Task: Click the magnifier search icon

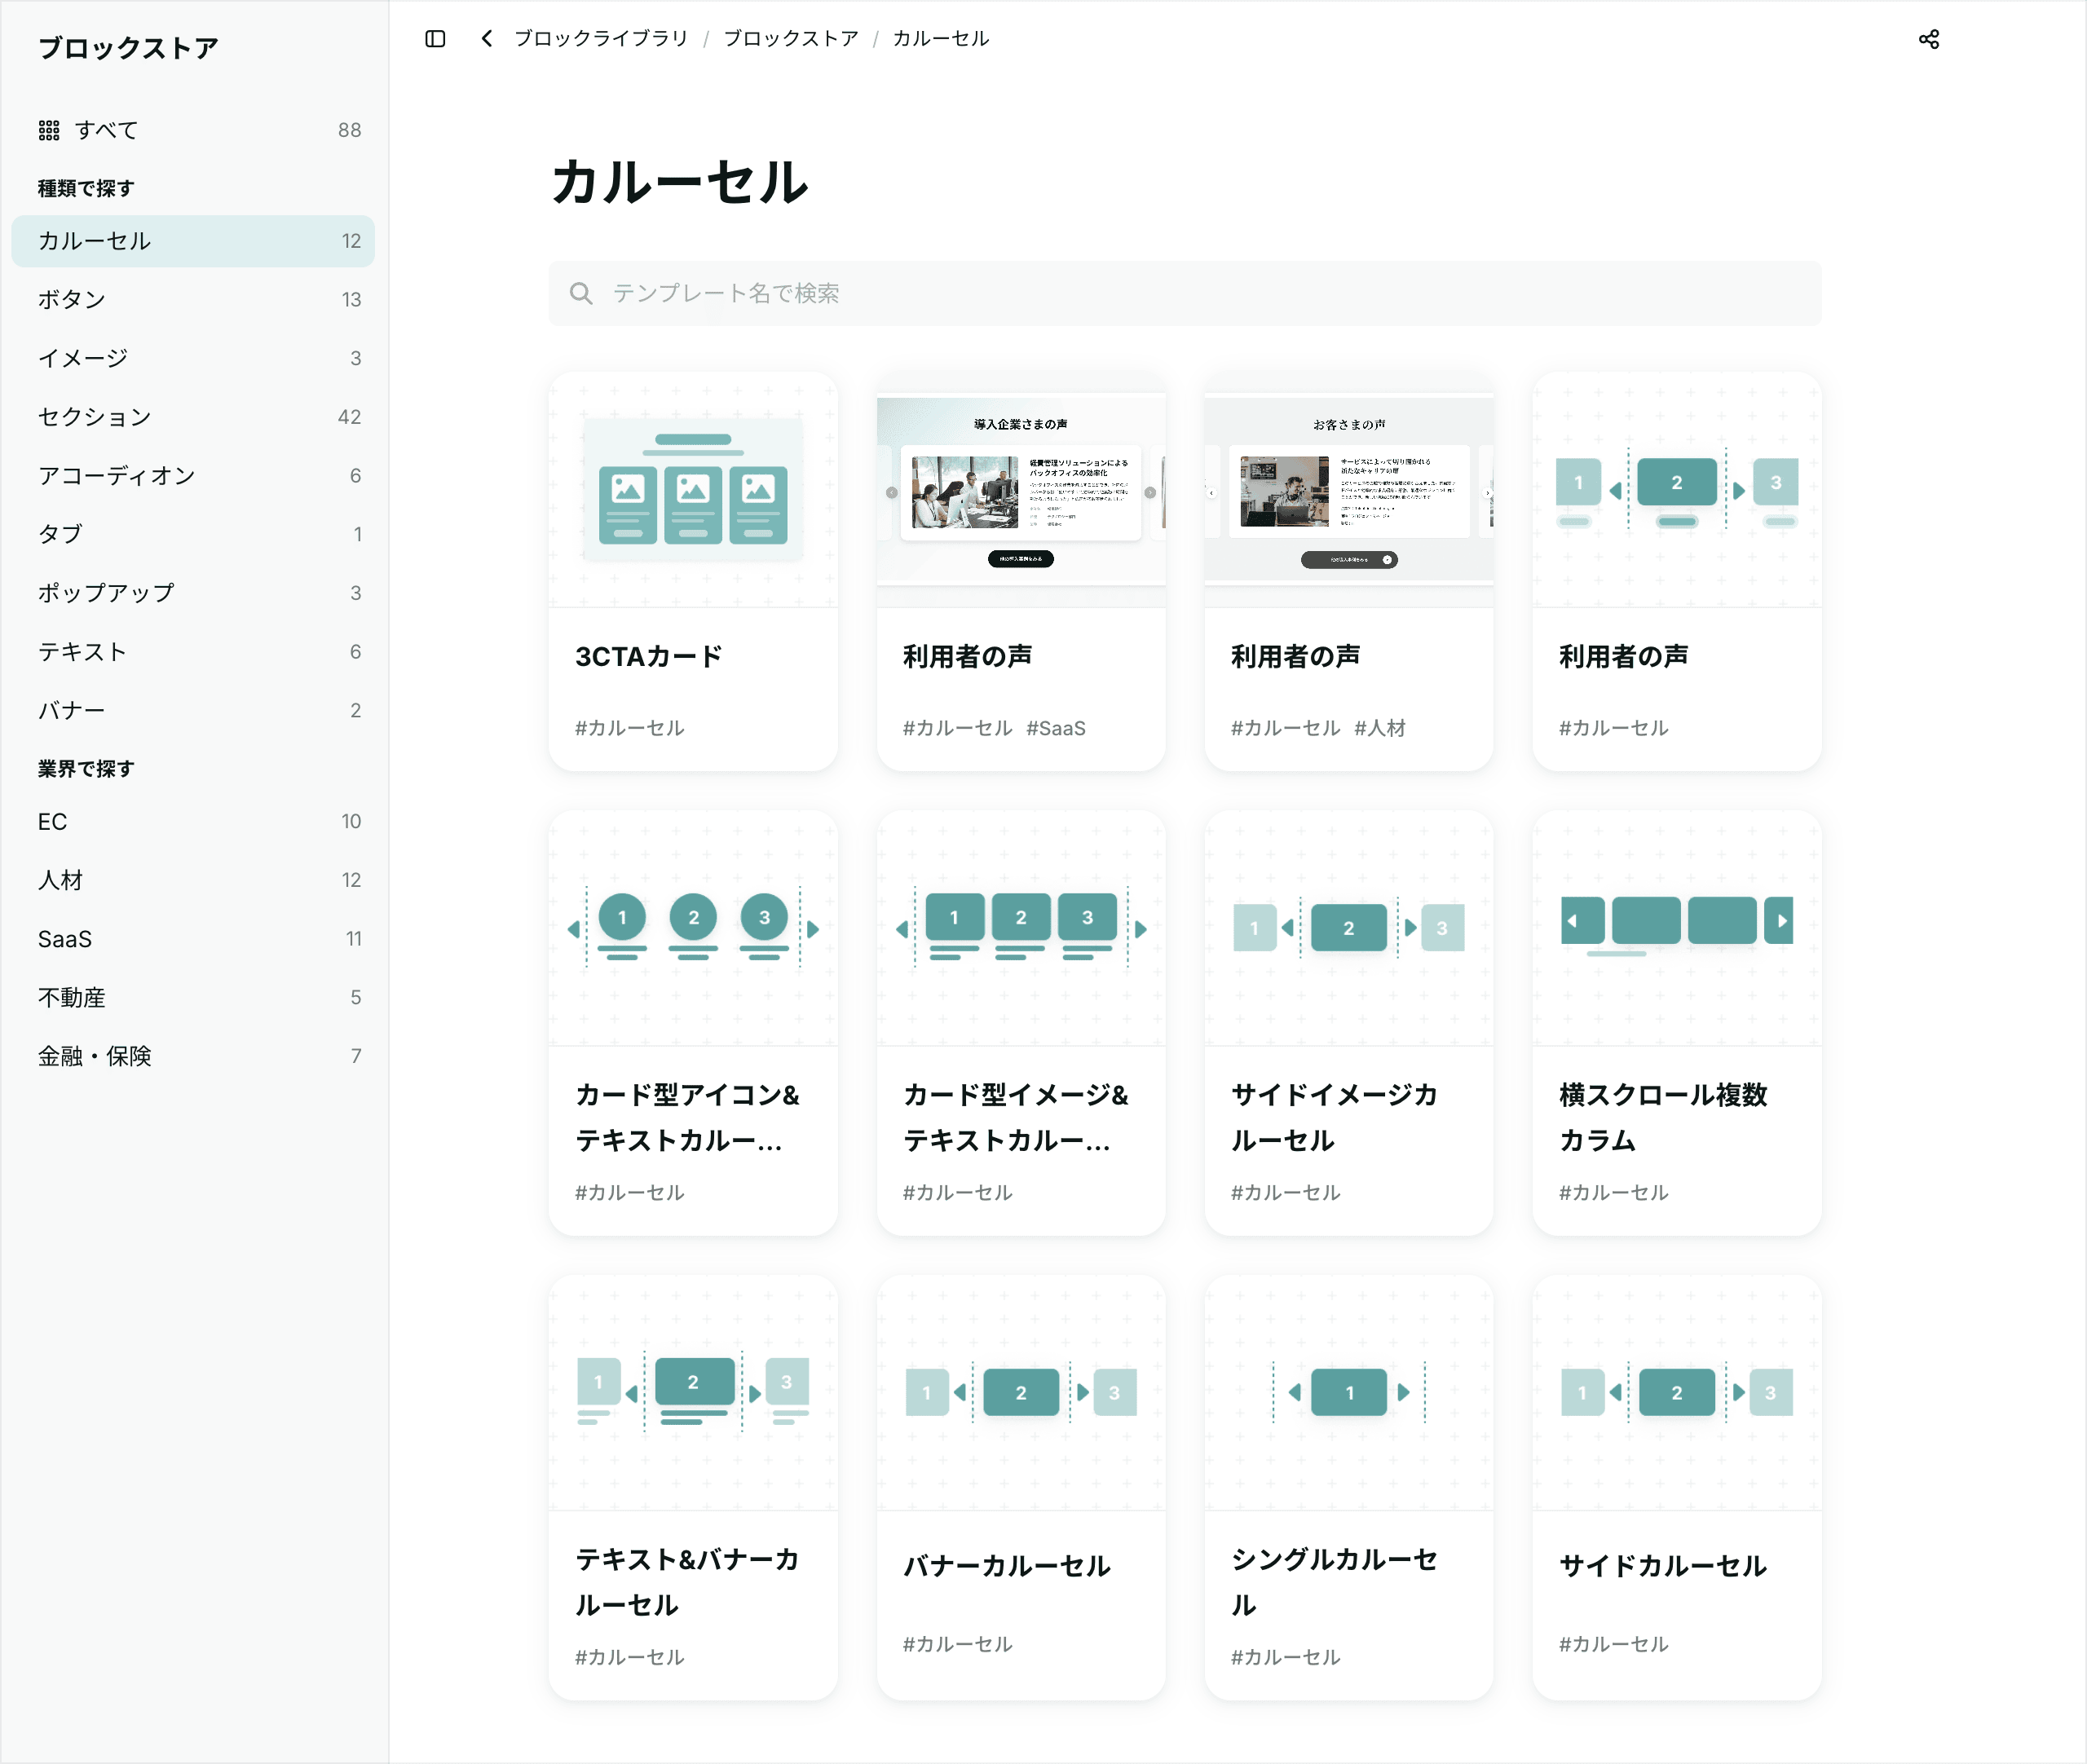Action: click(x=581, y=293)
